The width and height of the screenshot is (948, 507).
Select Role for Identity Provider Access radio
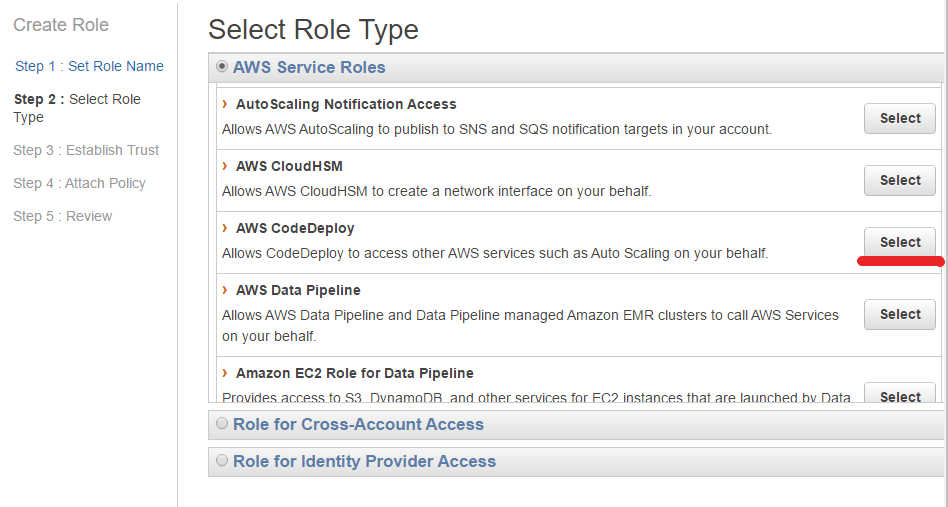coord(222,460)
